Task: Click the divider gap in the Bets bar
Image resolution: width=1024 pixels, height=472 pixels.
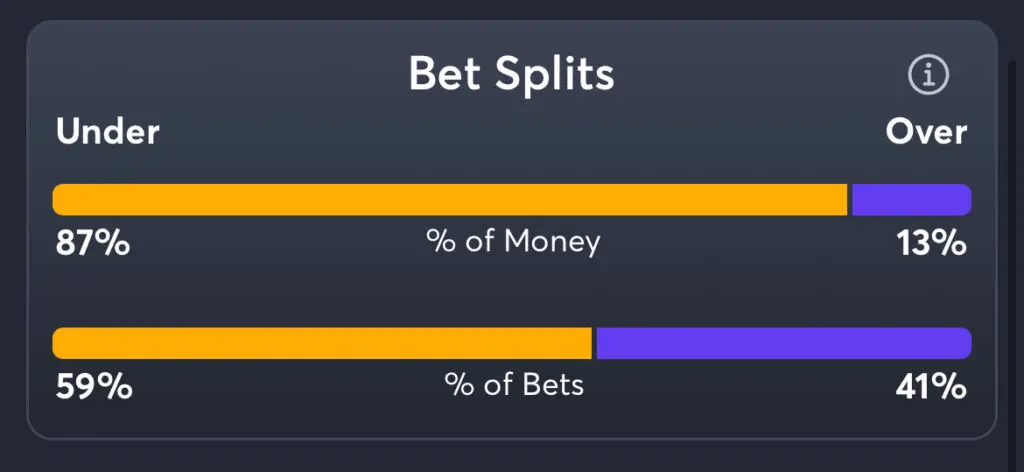Action: click(594, 343)
